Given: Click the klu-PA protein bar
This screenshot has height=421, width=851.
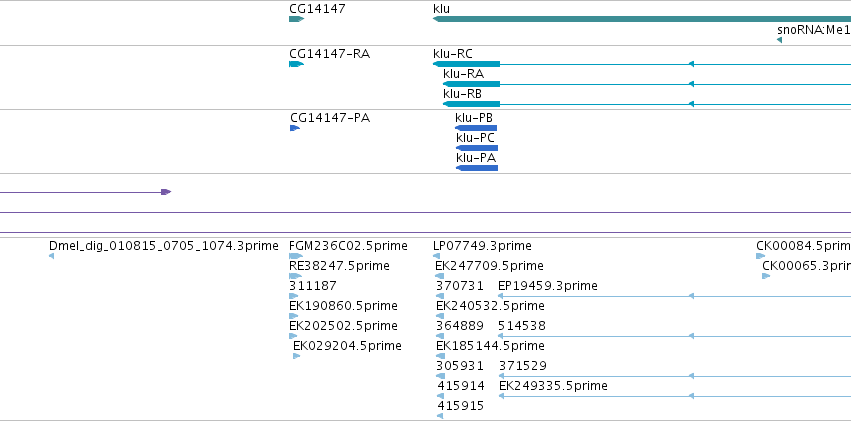Looking at the screenshot, I should (x=477, y=168).
